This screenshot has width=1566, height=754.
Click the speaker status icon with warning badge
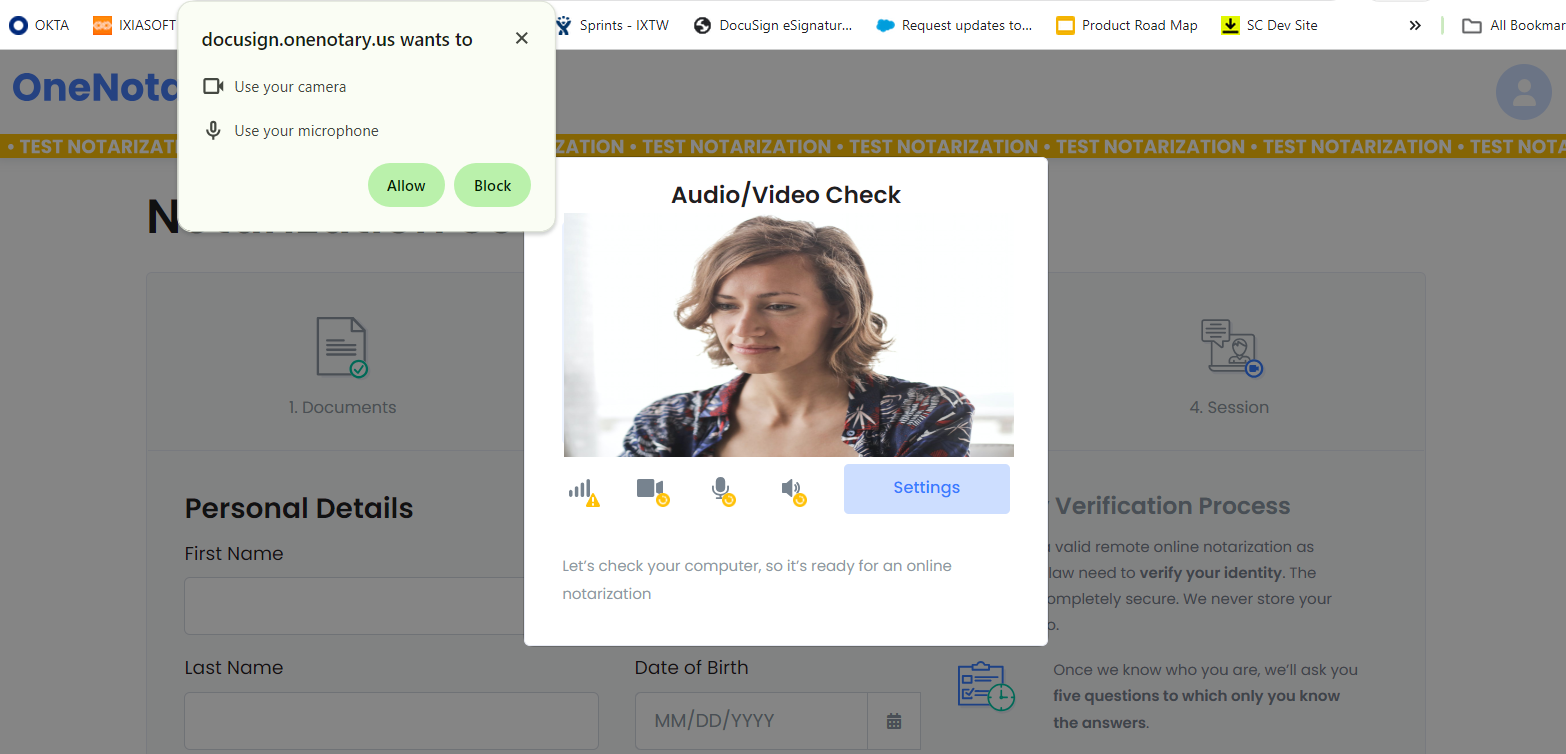pos(792,489)
